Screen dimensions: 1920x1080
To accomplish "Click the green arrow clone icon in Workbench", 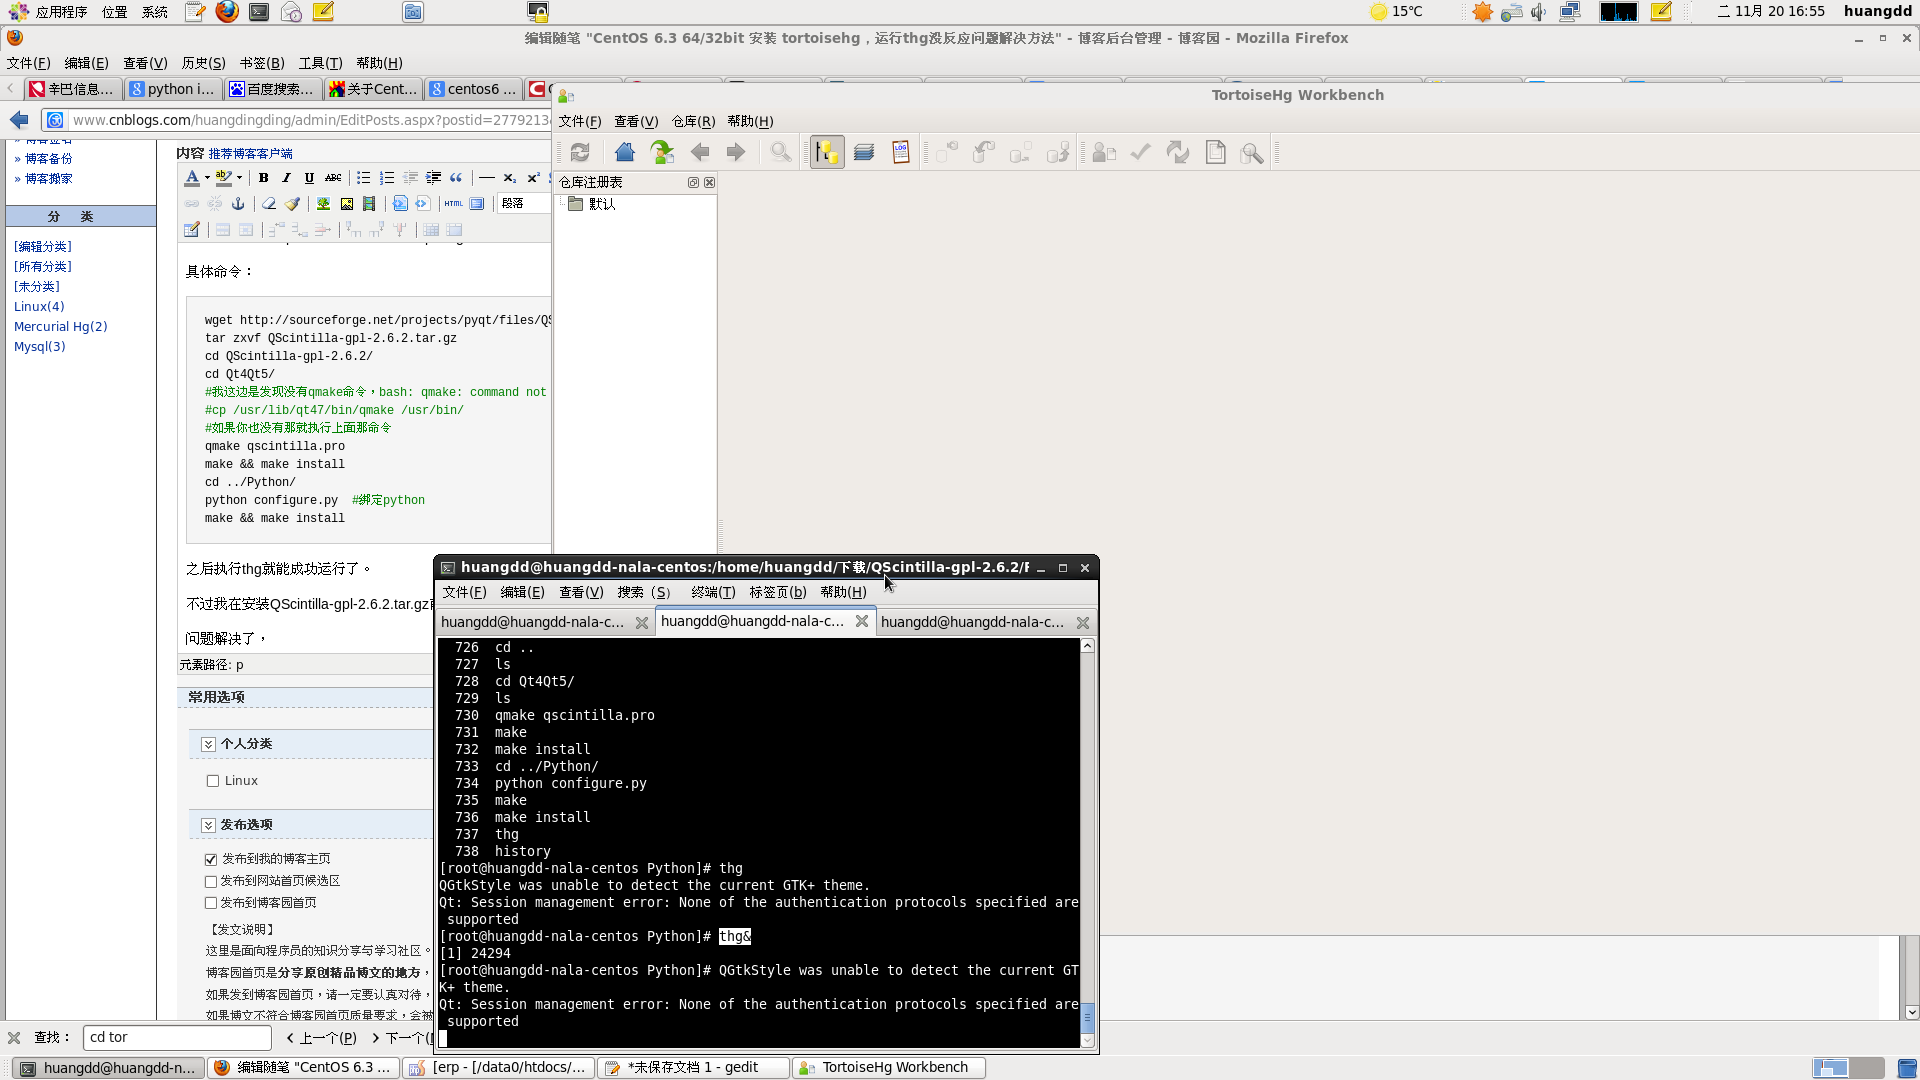I will 661,153.
